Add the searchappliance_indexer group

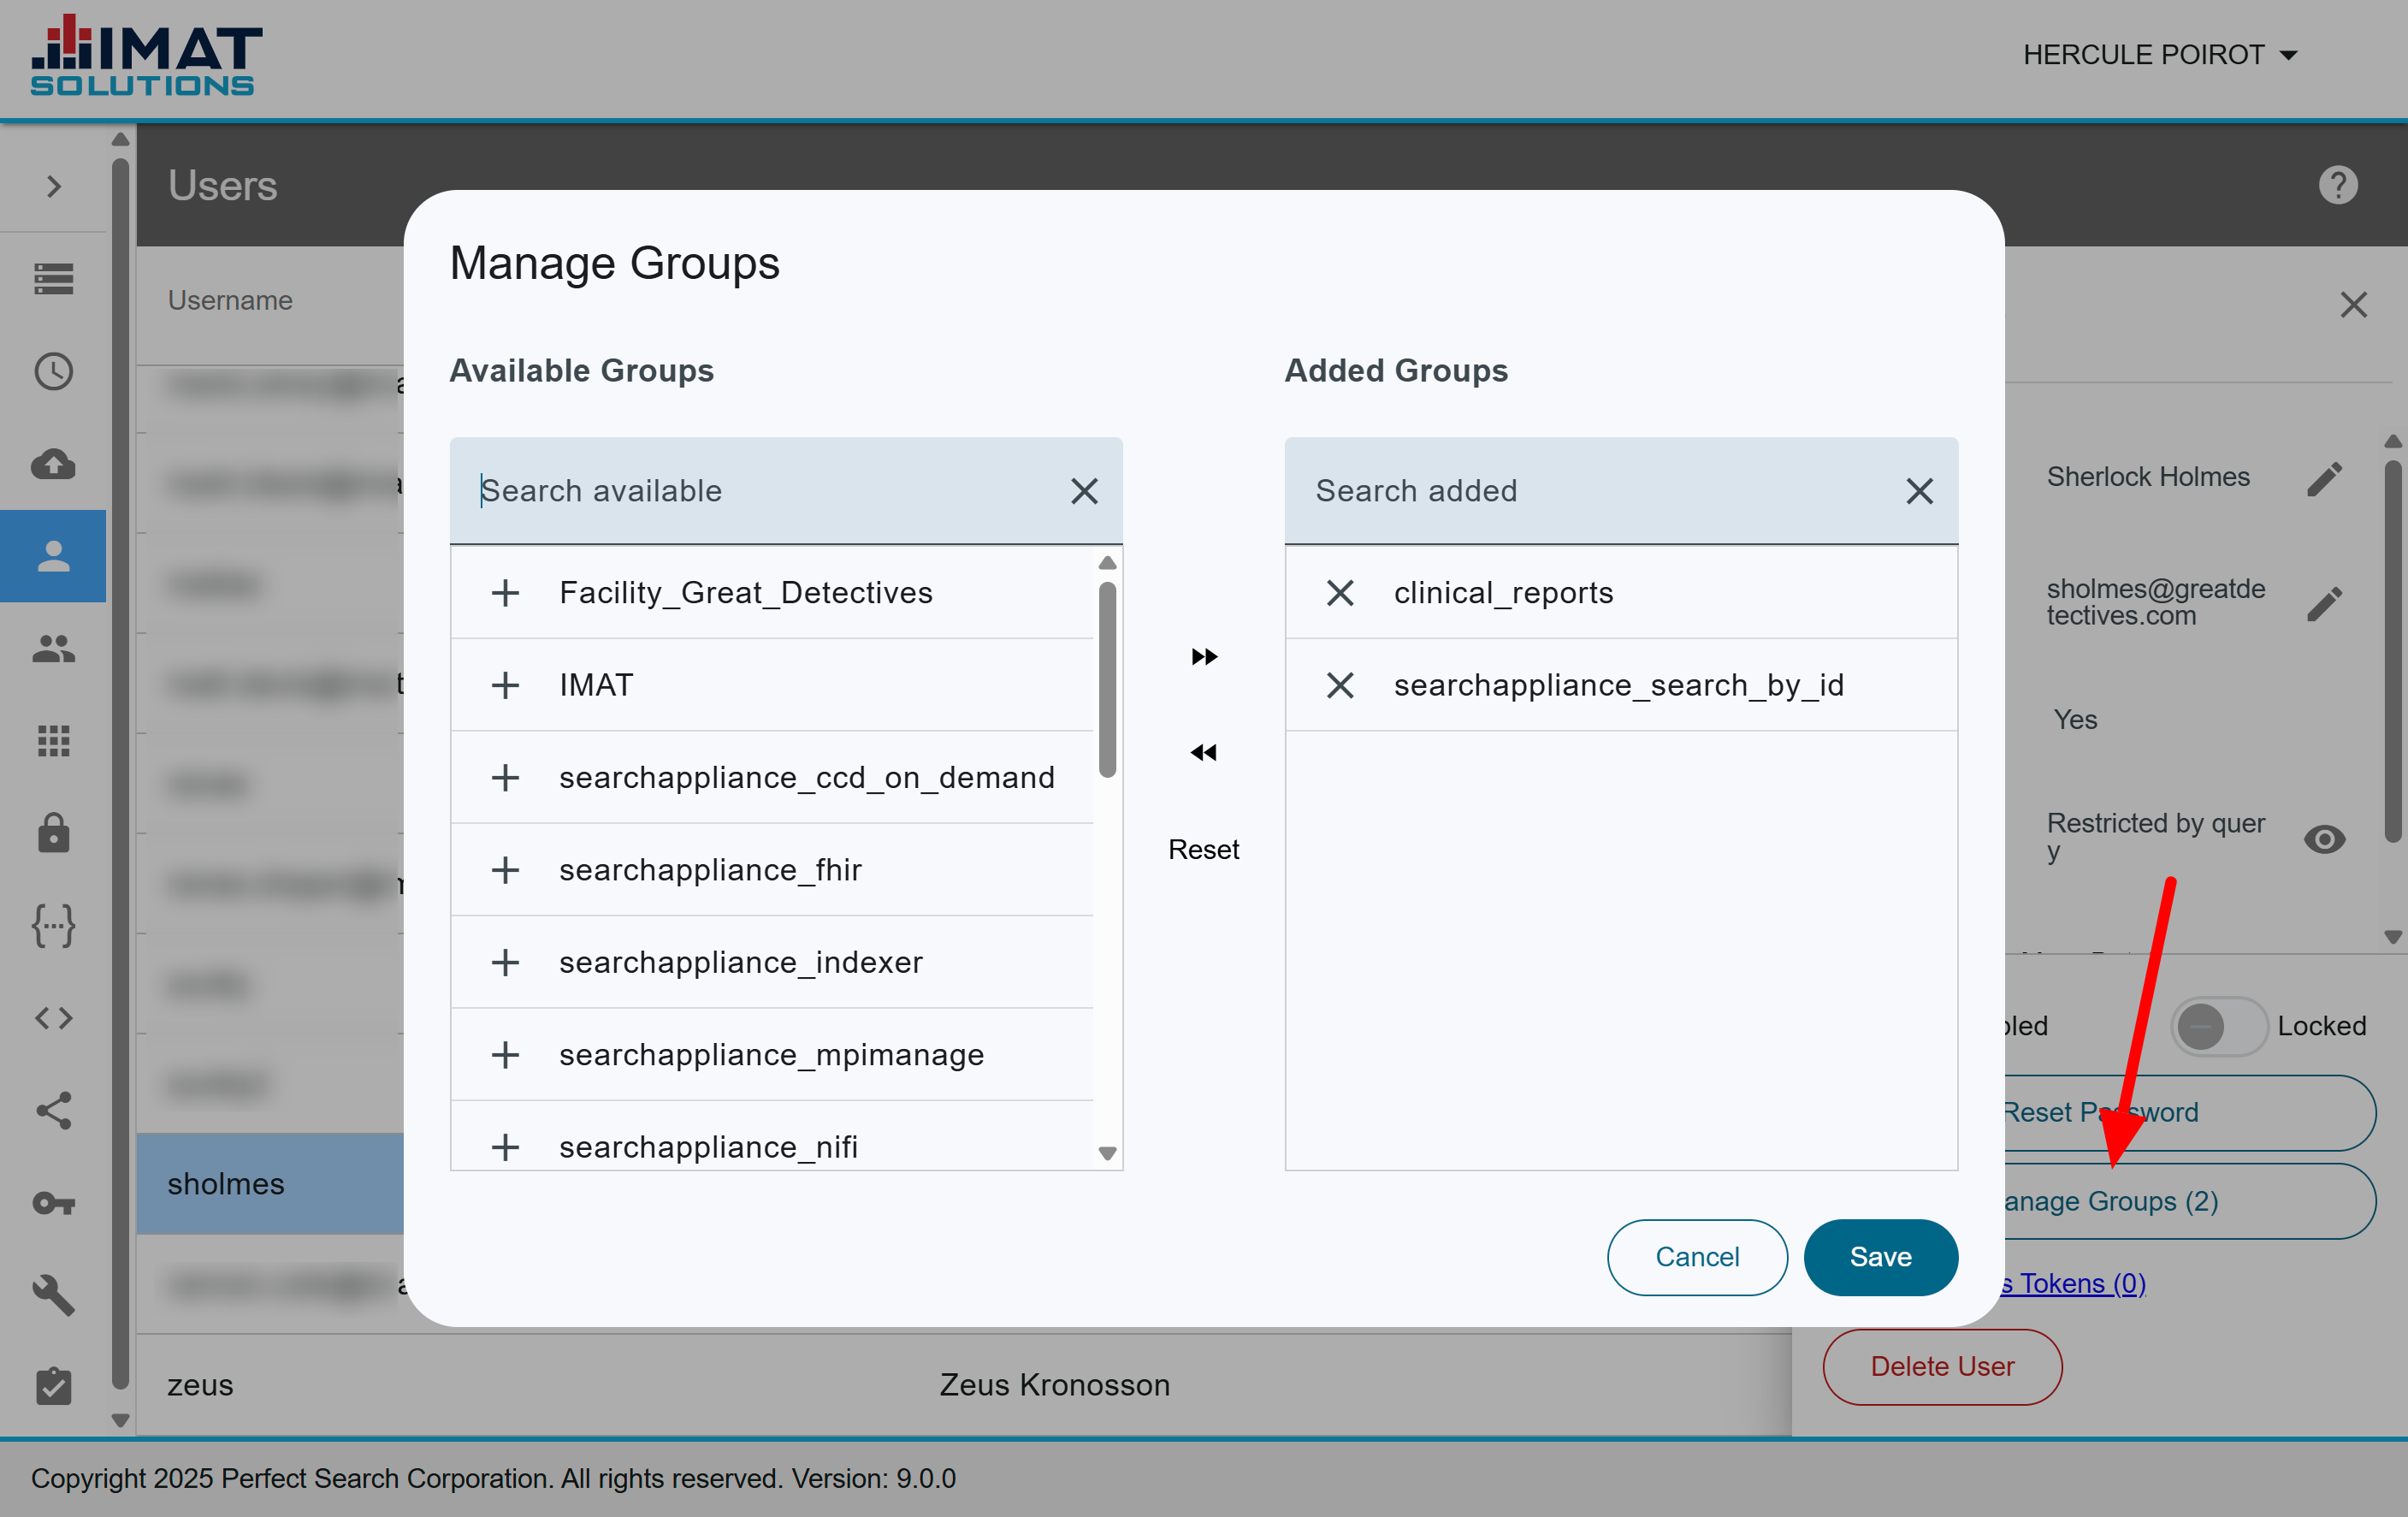(x=505, y=962)
